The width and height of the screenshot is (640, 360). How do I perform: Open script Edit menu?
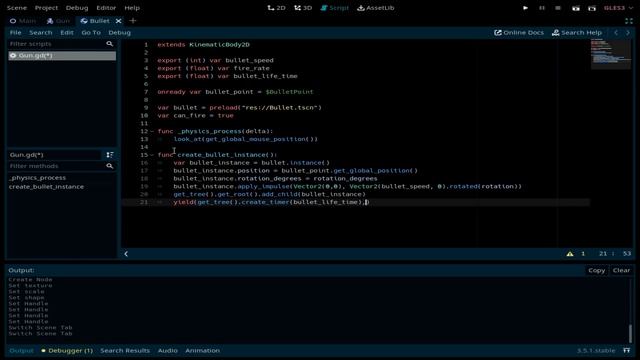coord(67,32)
